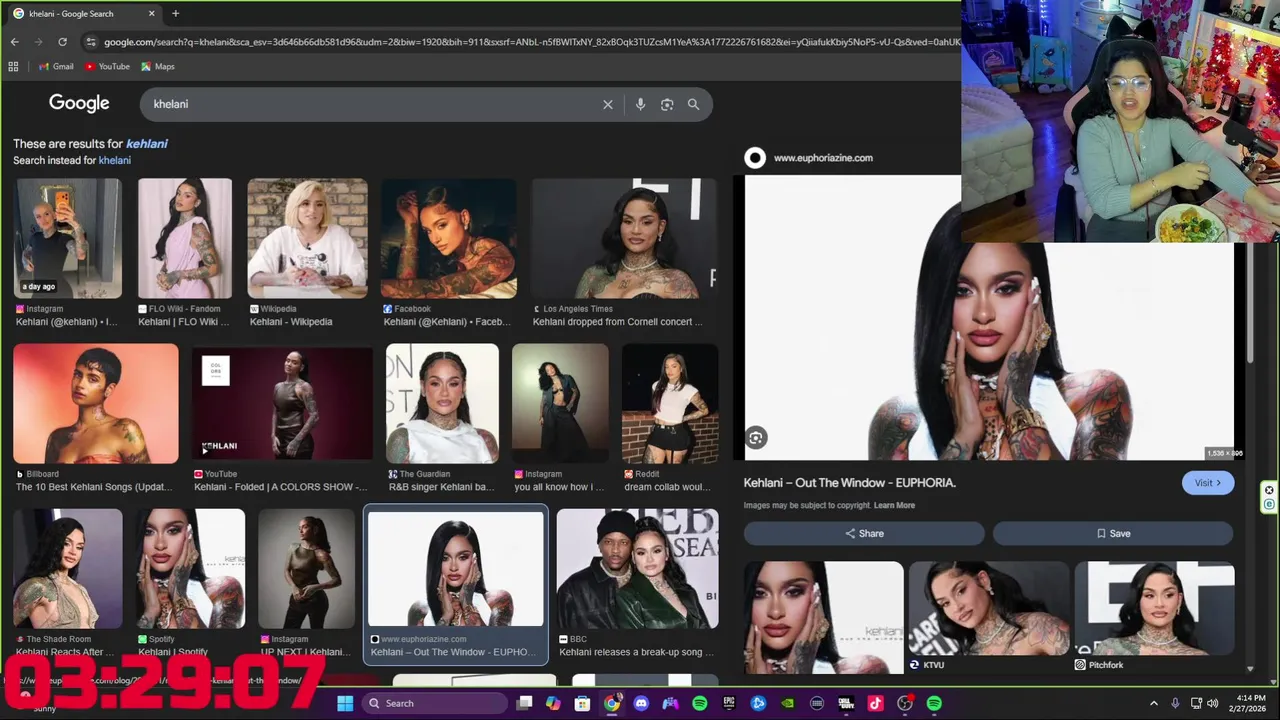The width and height of the screenshot is (1280, 720).
Task: Click the preview panel vertical scrollbar
Action: tap(1250, 303)
